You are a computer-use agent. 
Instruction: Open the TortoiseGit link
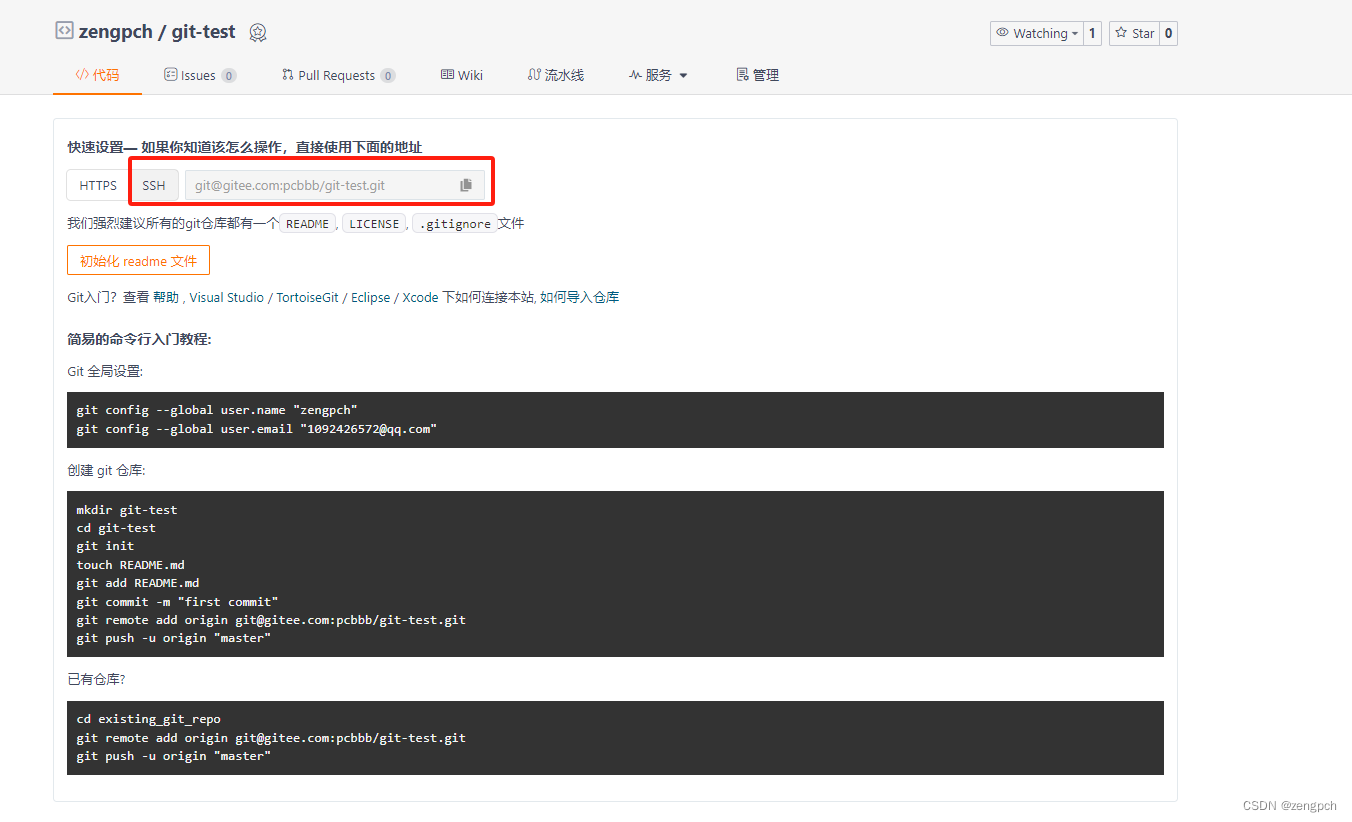click(x=309, y=297)
